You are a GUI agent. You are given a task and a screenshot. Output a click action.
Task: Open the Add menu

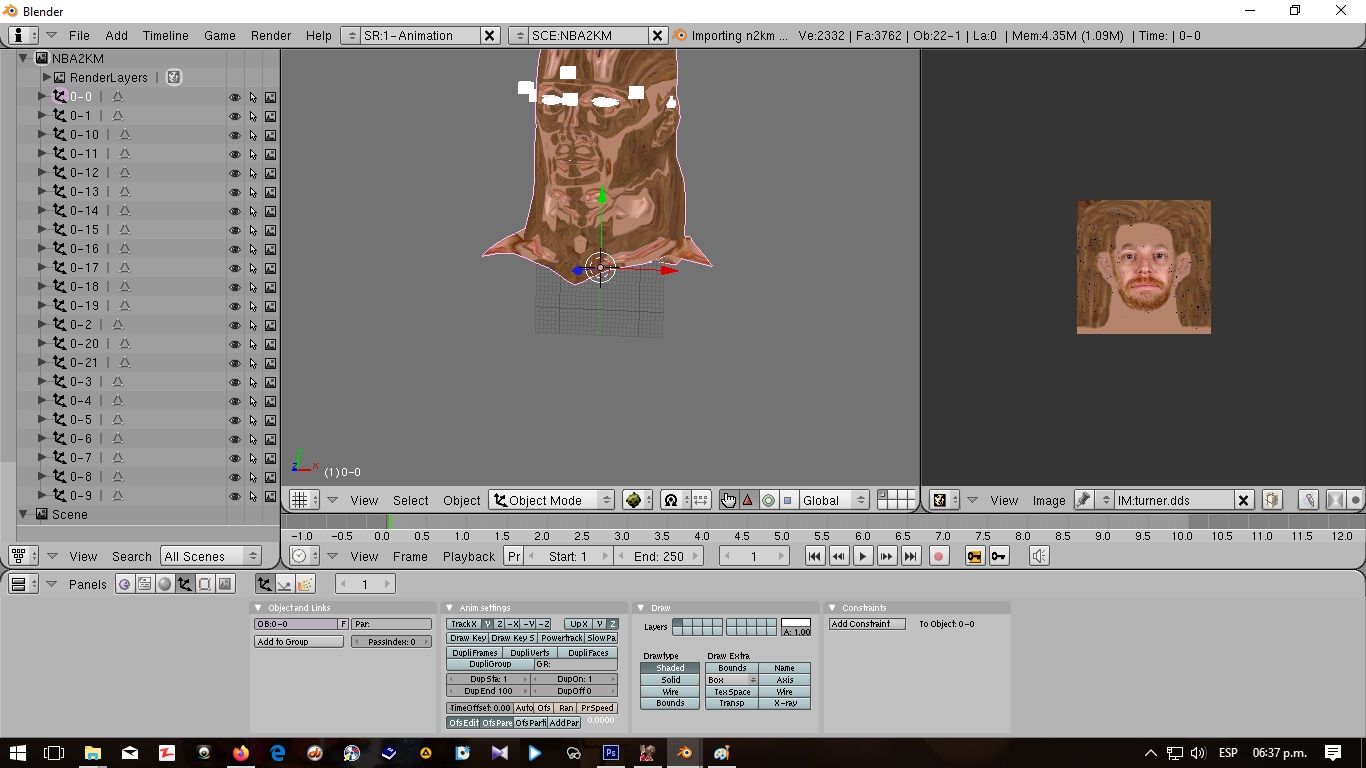tap(117, 35)
